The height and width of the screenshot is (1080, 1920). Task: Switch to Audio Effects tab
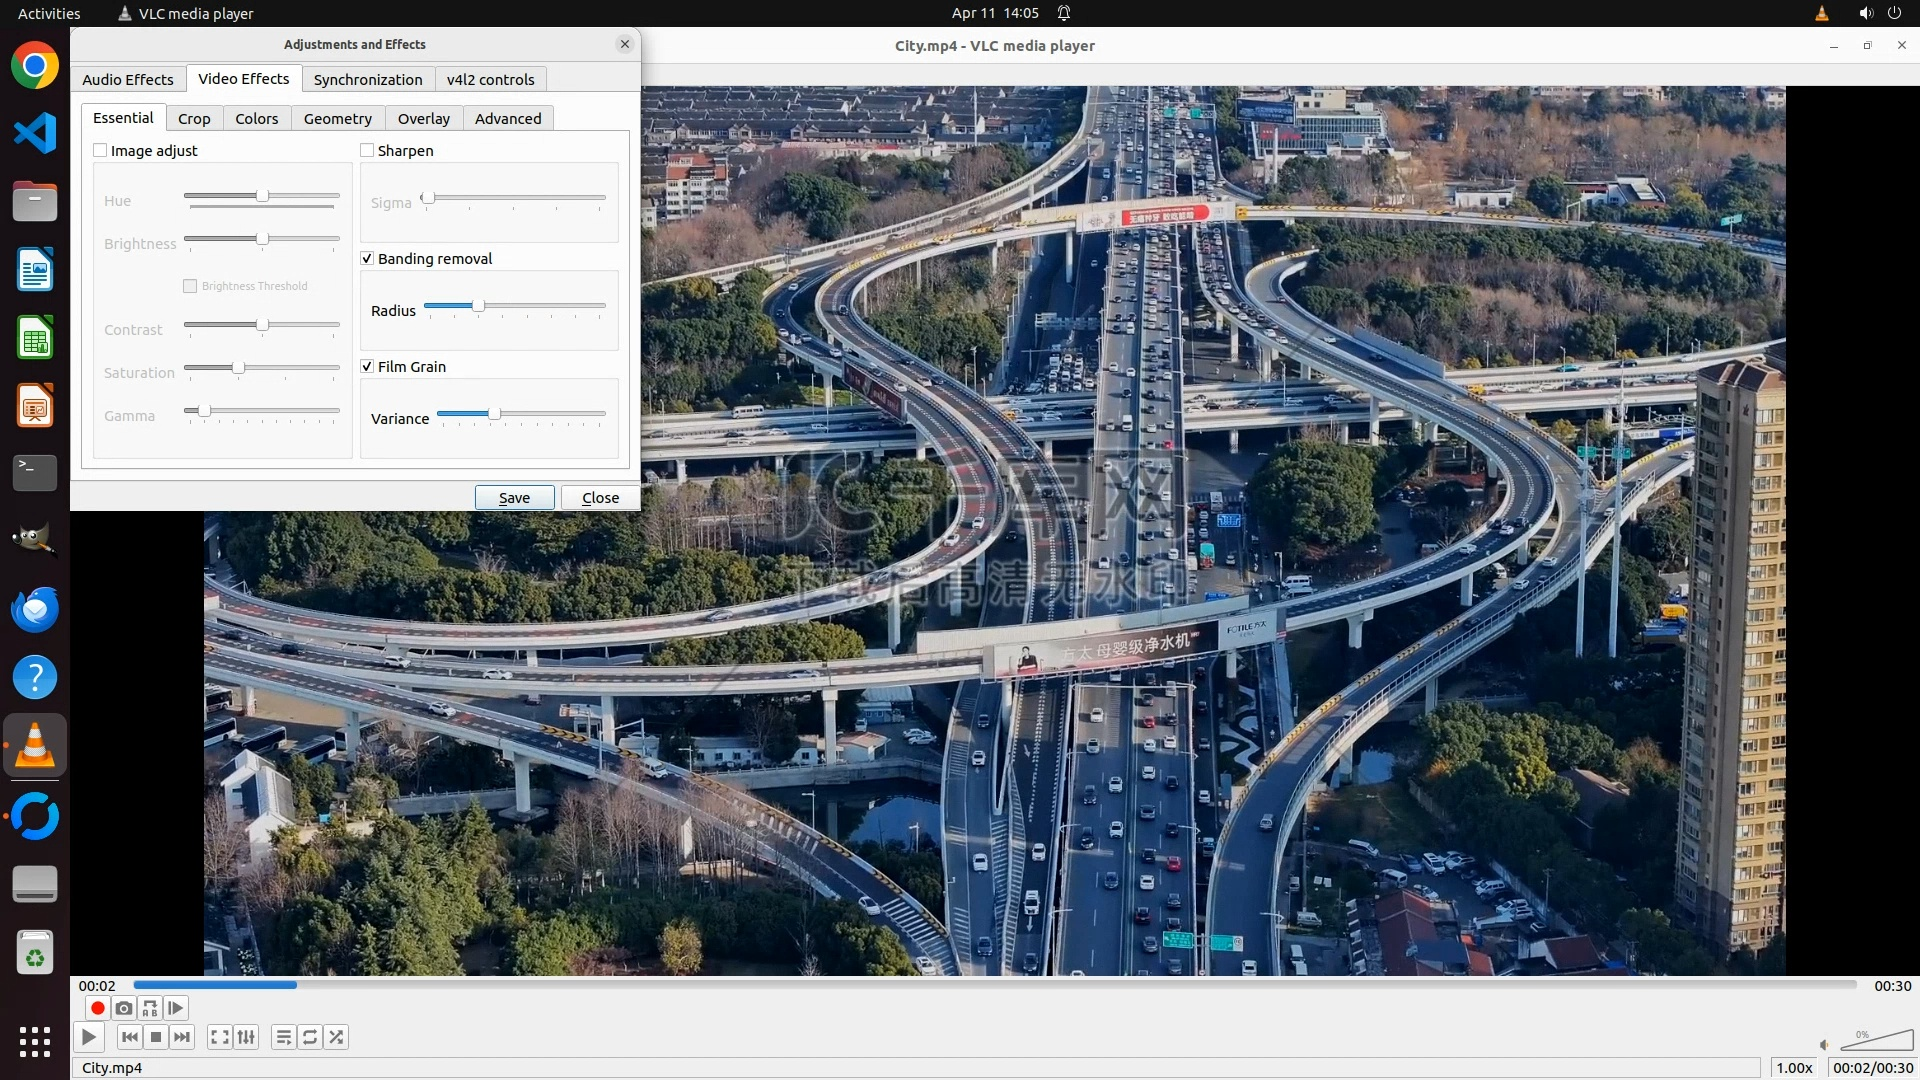click(x=128, y=80)
